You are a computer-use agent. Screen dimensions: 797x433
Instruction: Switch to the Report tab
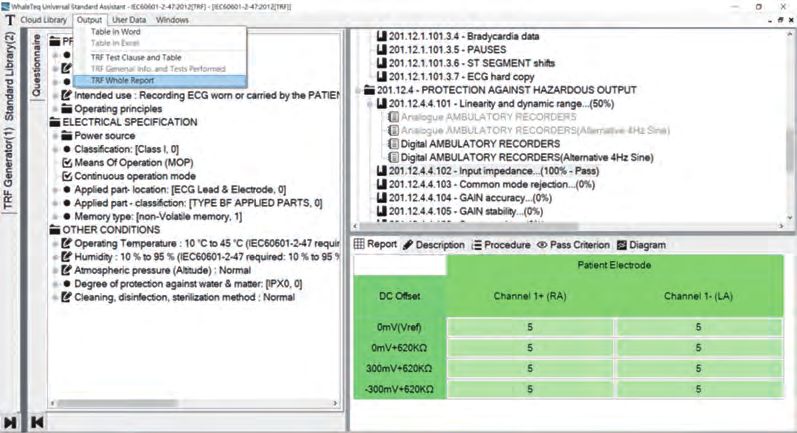coord(376,244)
